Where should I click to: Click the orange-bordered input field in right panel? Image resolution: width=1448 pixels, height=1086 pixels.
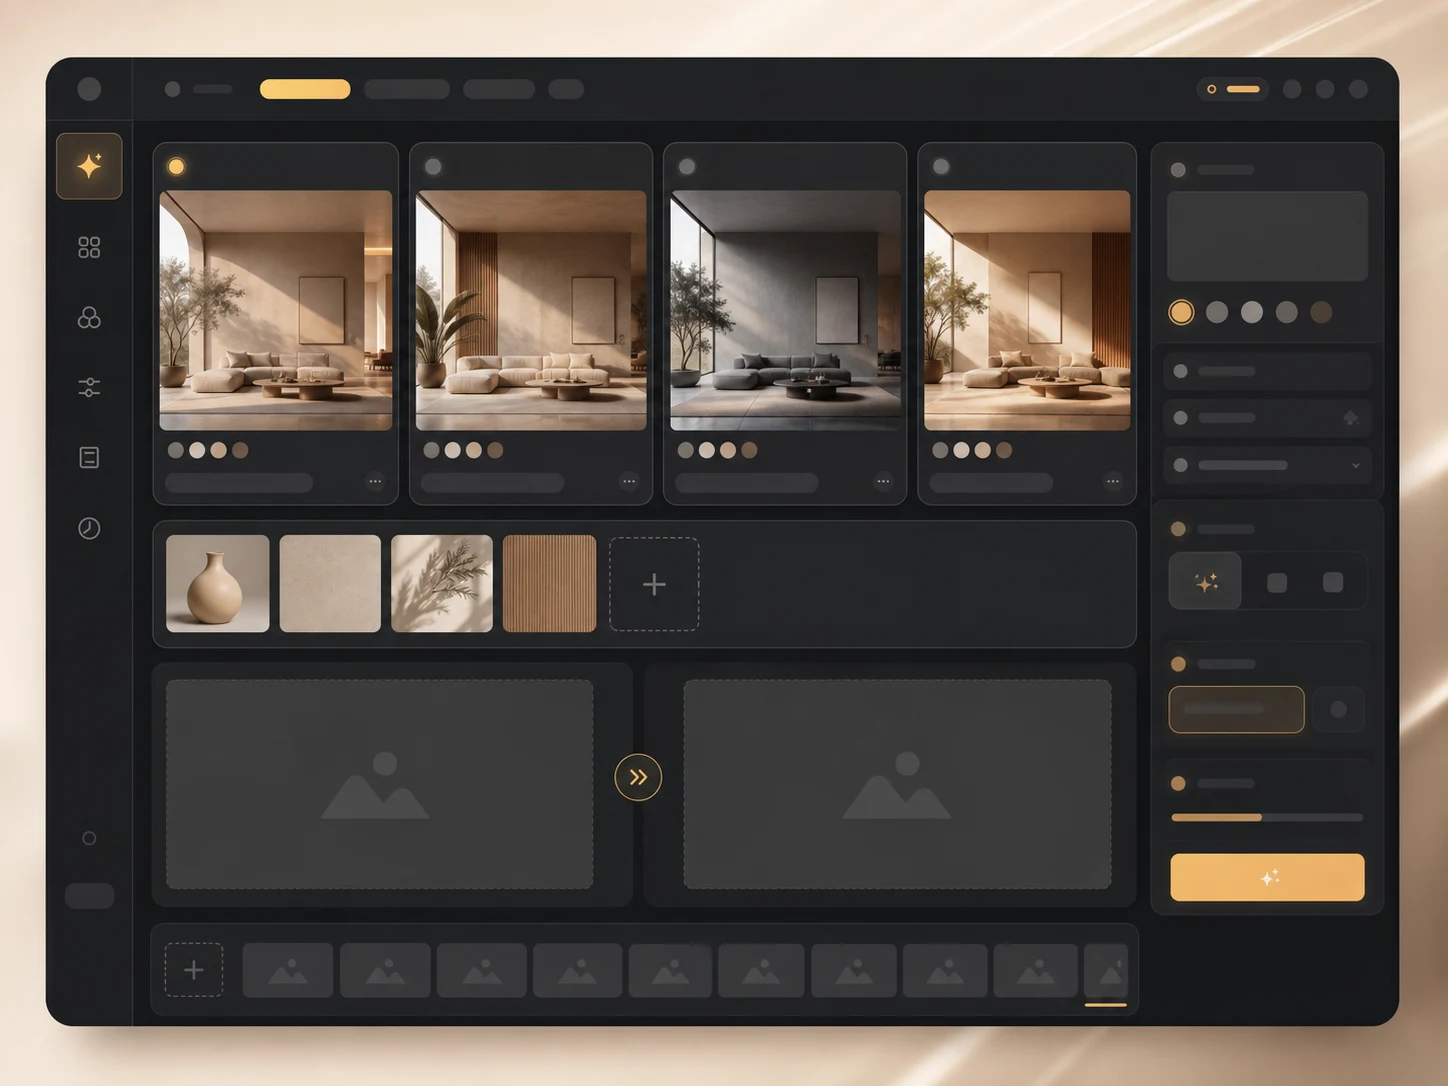point(1236,709)
